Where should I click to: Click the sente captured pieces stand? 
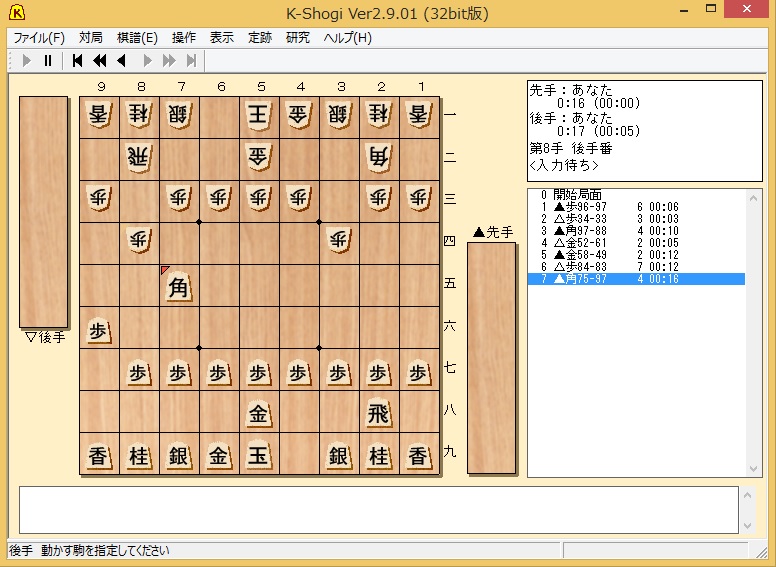pyautogui.click(x=491, y=358)
